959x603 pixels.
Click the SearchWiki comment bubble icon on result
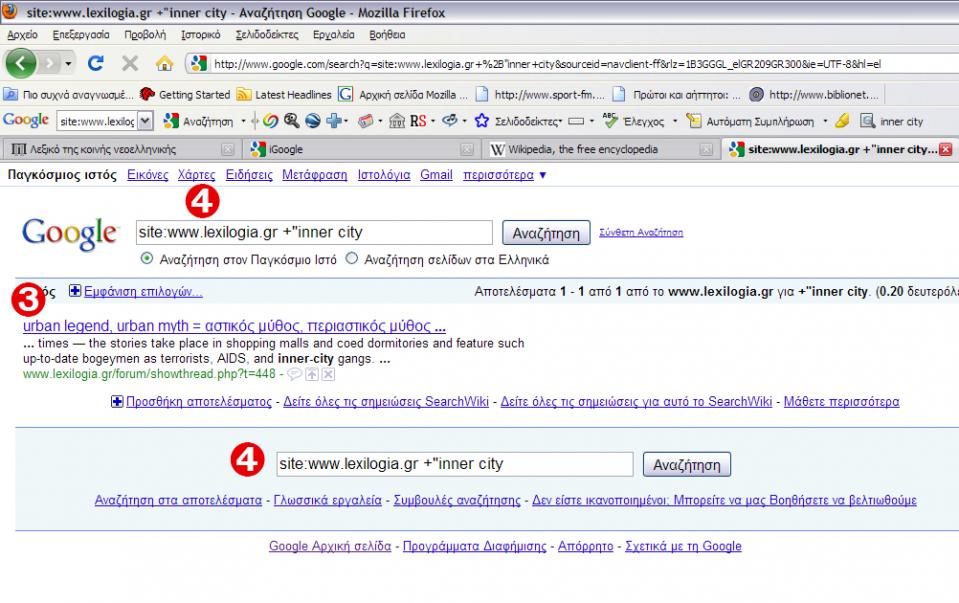(294, 374)
